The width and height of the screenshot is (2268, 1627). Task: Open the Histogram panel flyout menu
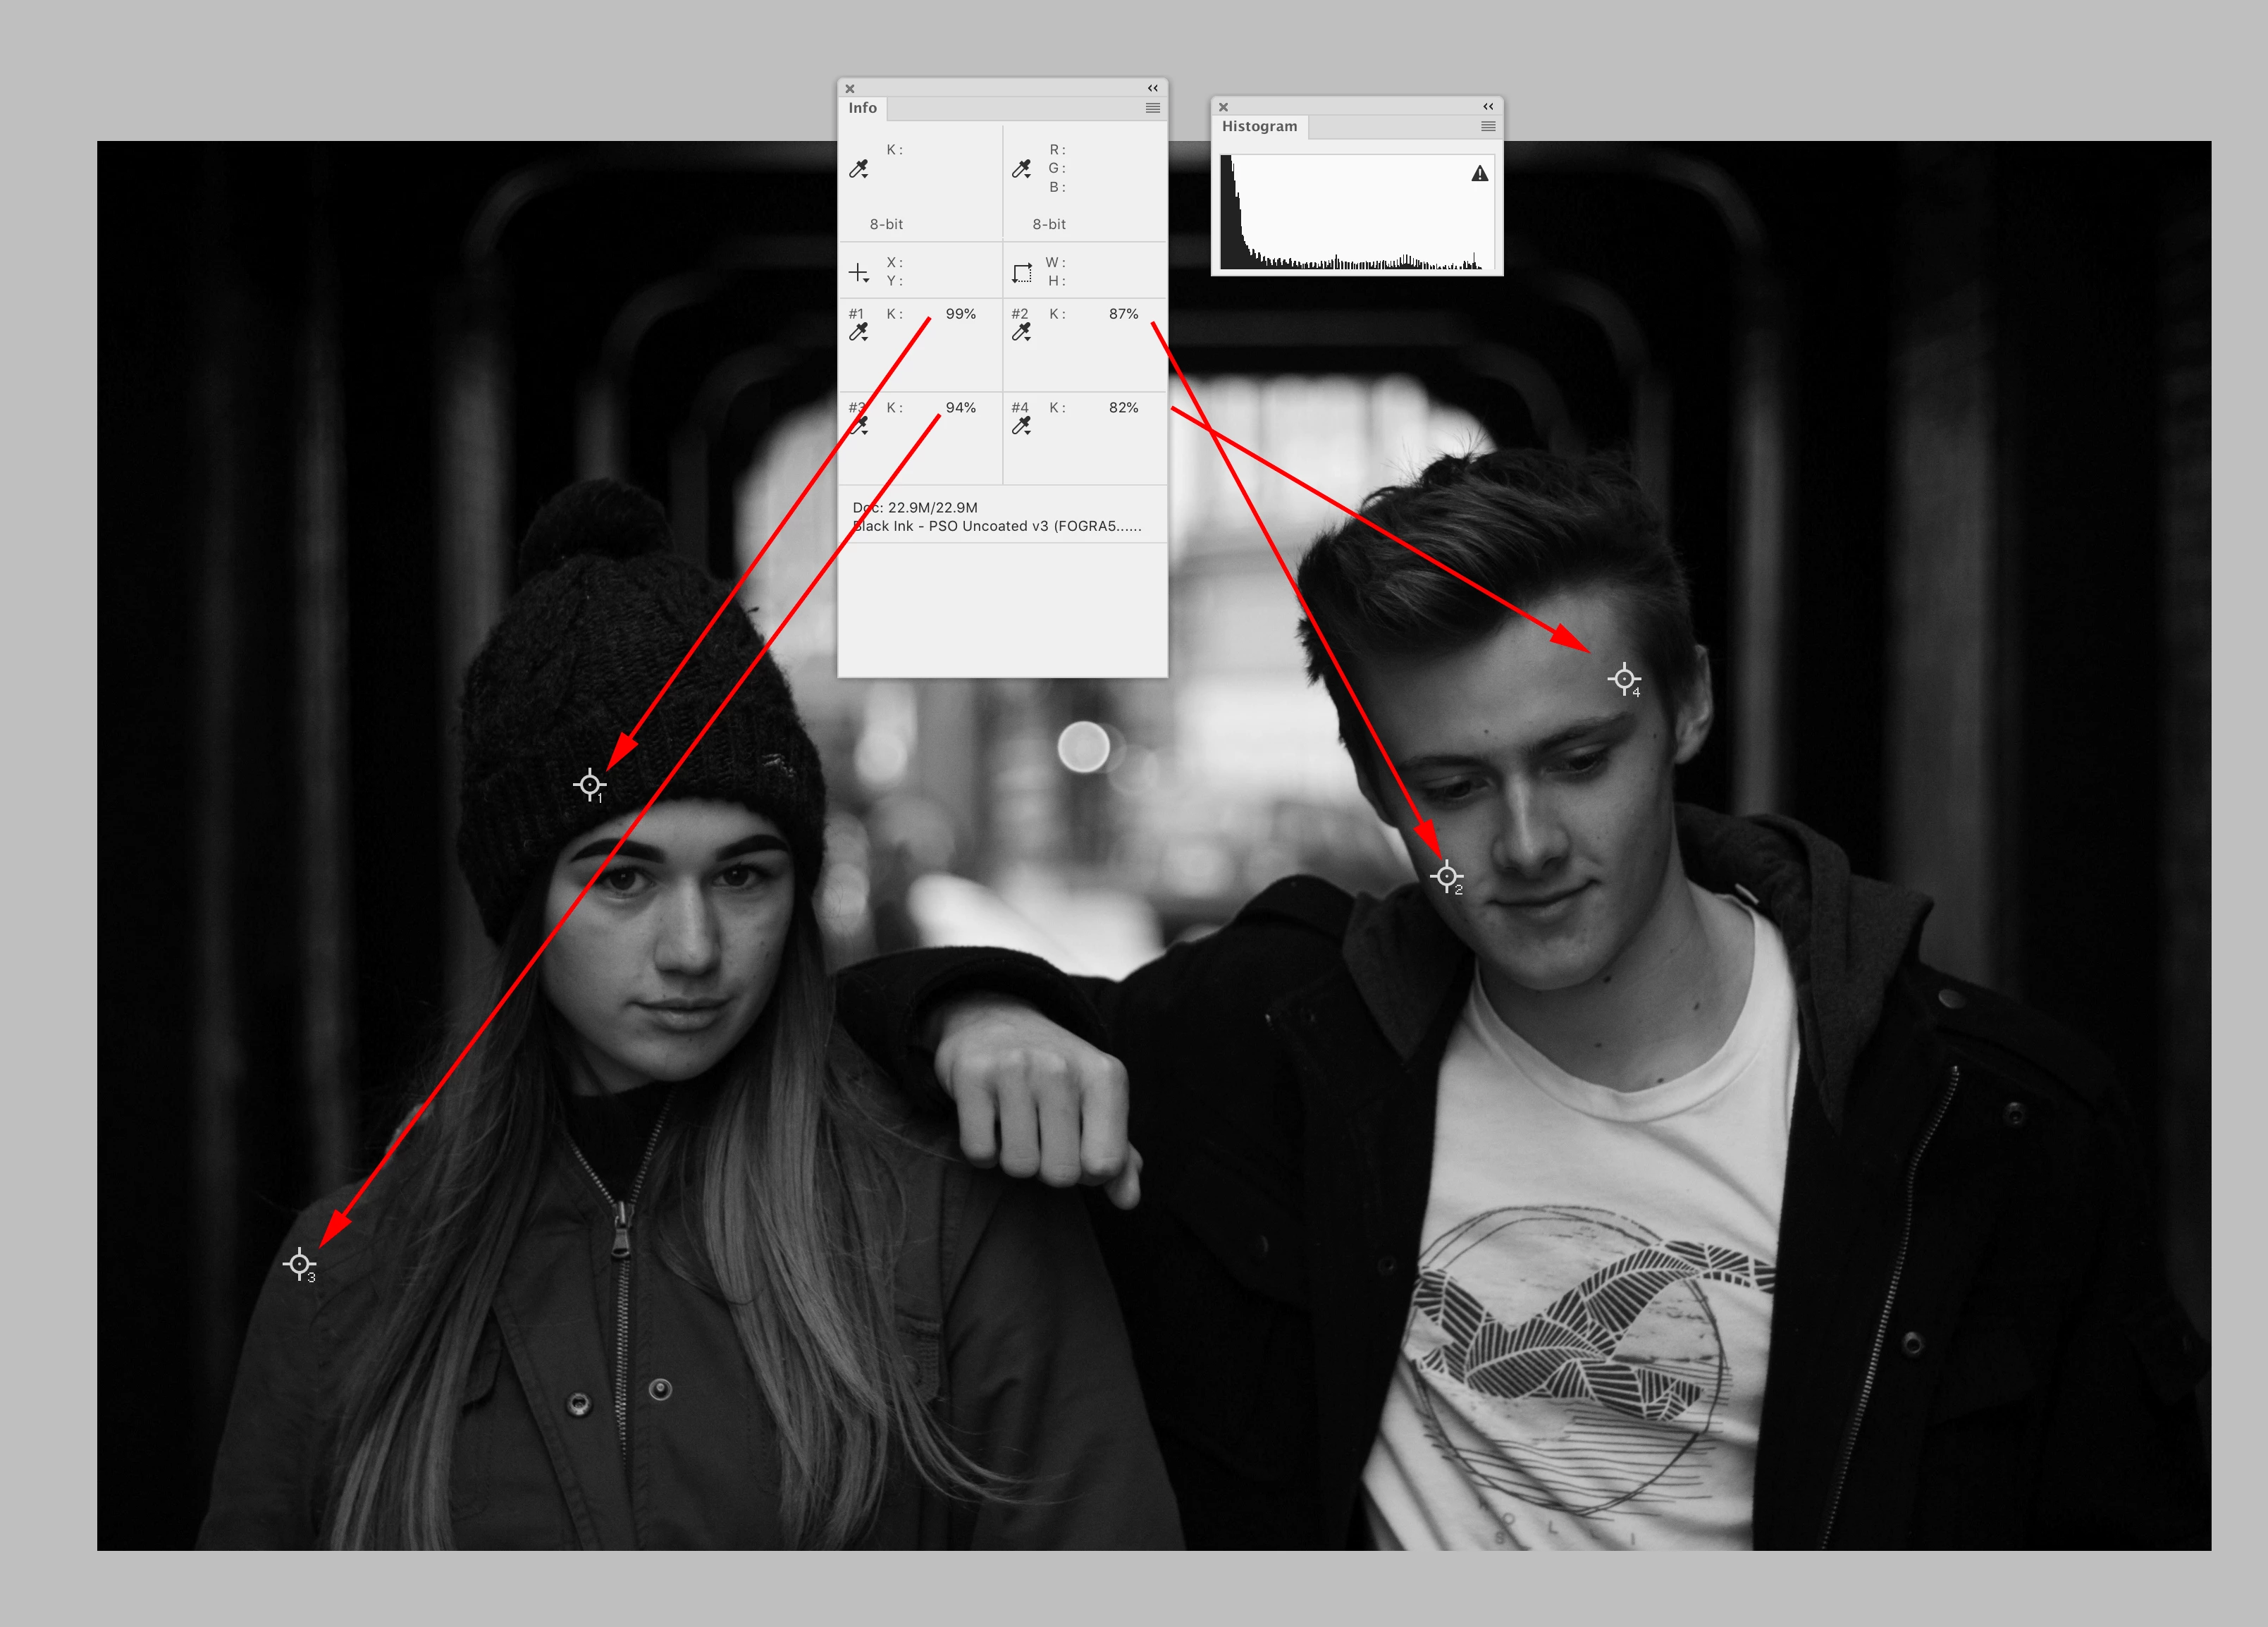point(1488,126)
